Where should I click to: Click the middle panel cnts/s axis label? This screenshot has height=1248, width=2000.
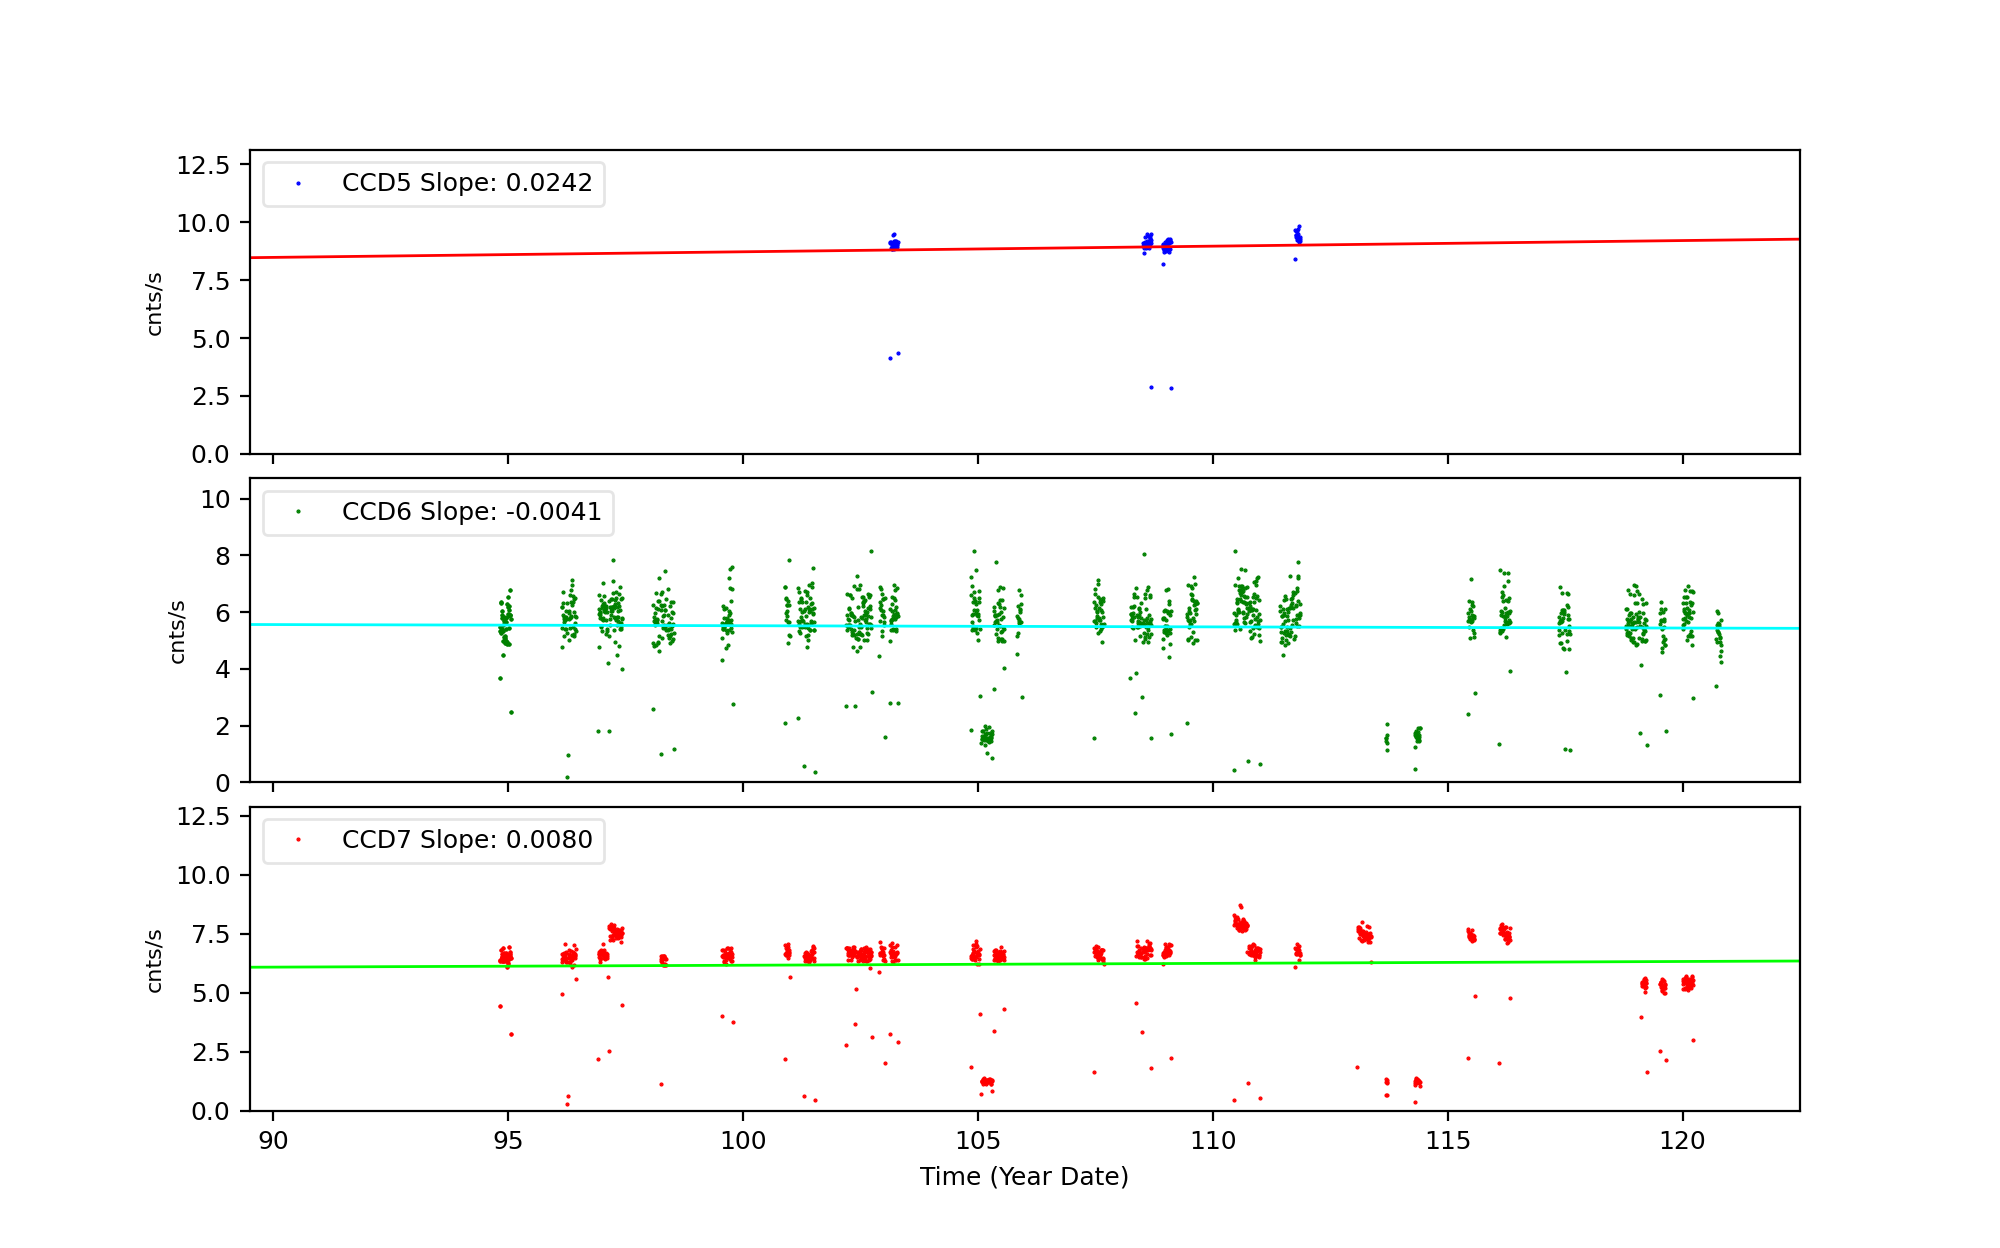(177, 631)
